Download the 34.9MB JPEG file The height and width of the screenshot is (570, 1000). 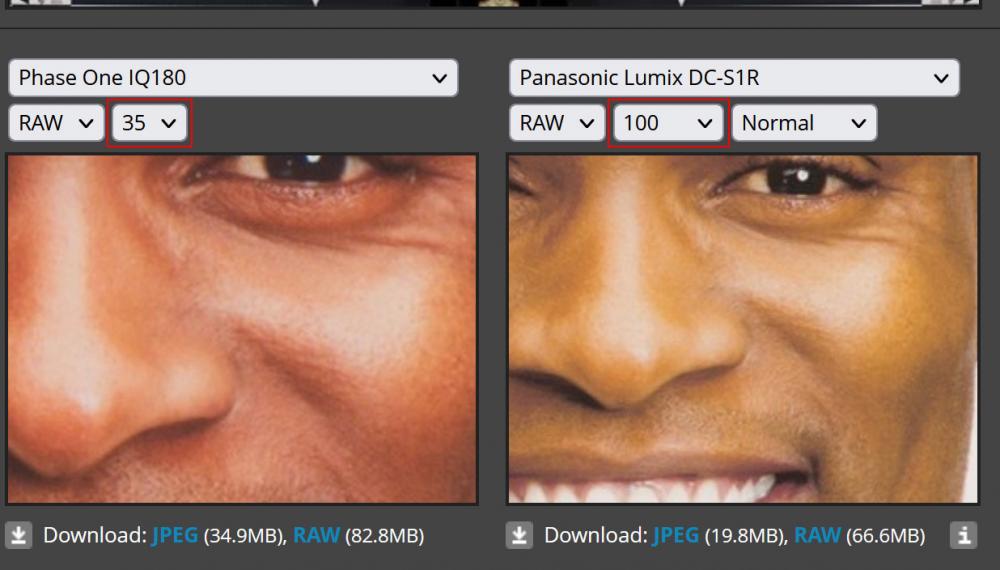pyautogui.click(x=175, y=535)
